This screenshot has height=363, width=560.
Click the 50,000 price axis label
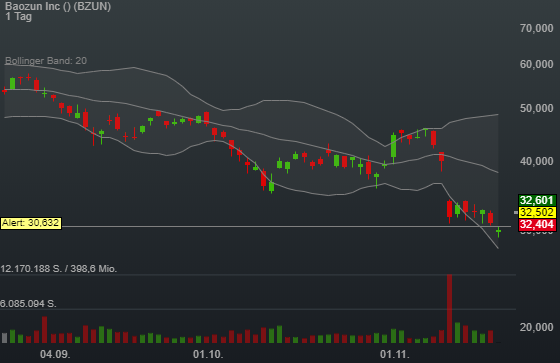click(x=536, y=108)
